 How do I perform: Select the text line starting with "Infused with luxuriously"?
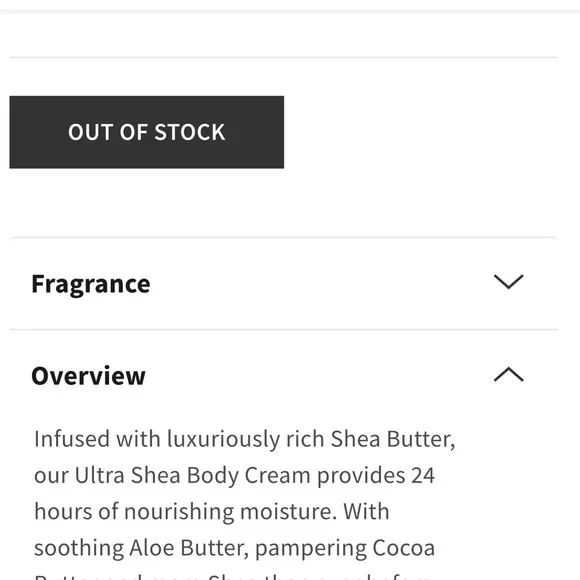point(245,439)
